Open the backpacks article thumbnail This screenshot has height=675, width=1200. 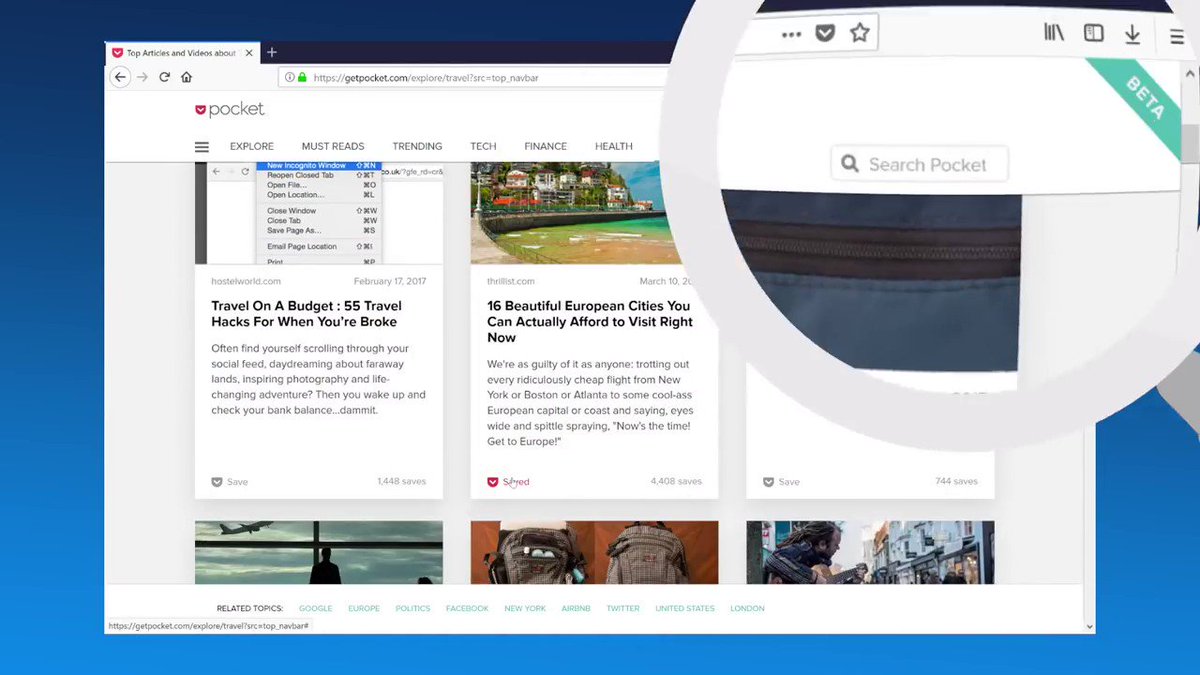click(x=595, y=552)
